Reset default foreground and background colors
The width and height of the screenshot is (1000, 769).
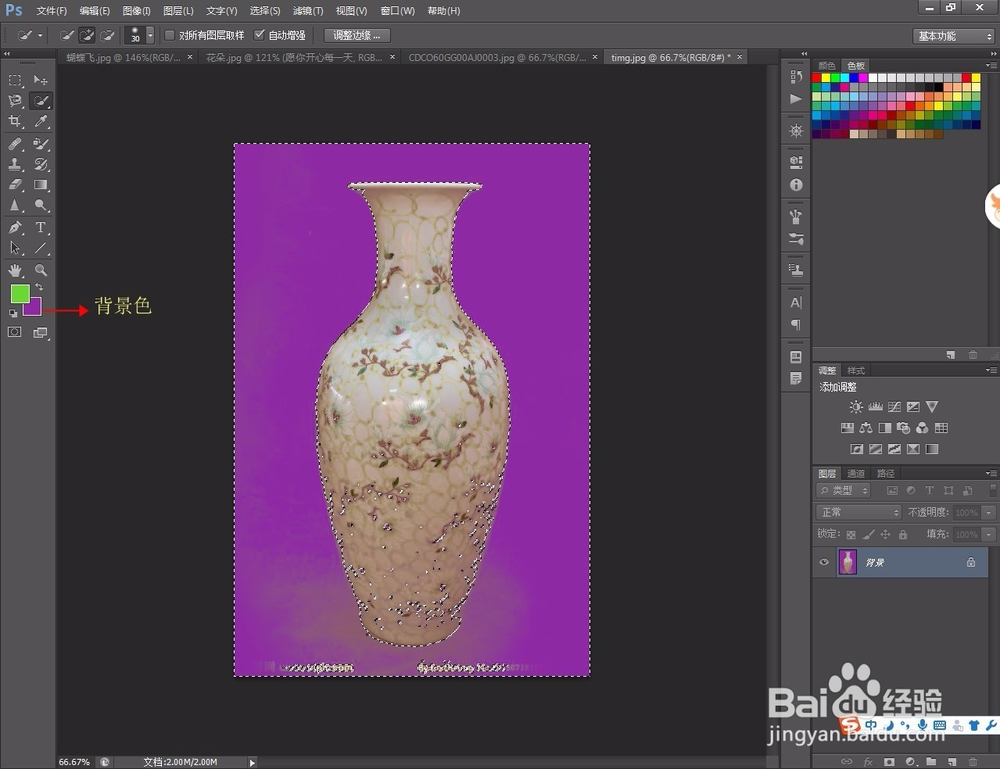[x=13, y=313]
